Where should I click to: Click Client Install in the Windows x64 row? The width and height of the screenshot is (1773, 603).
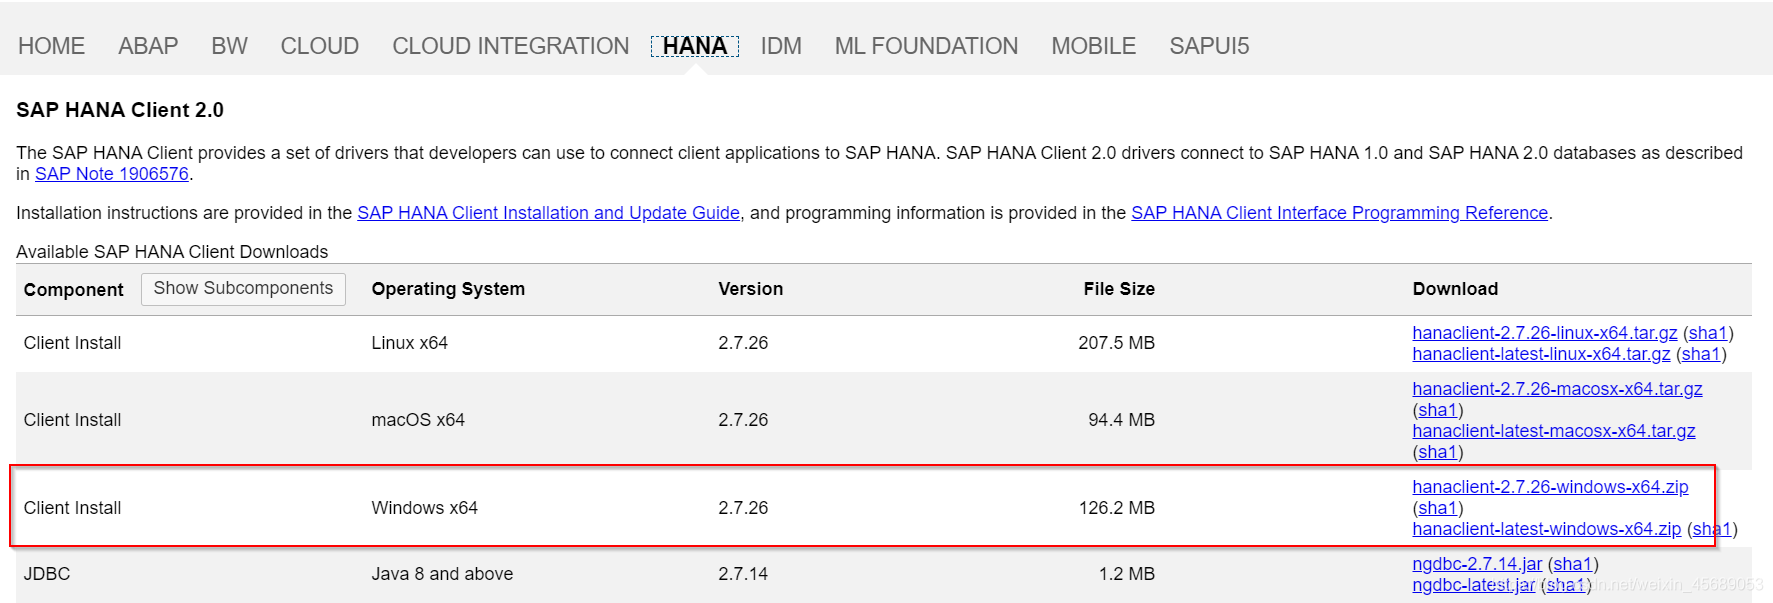click(x=72, y=508)
